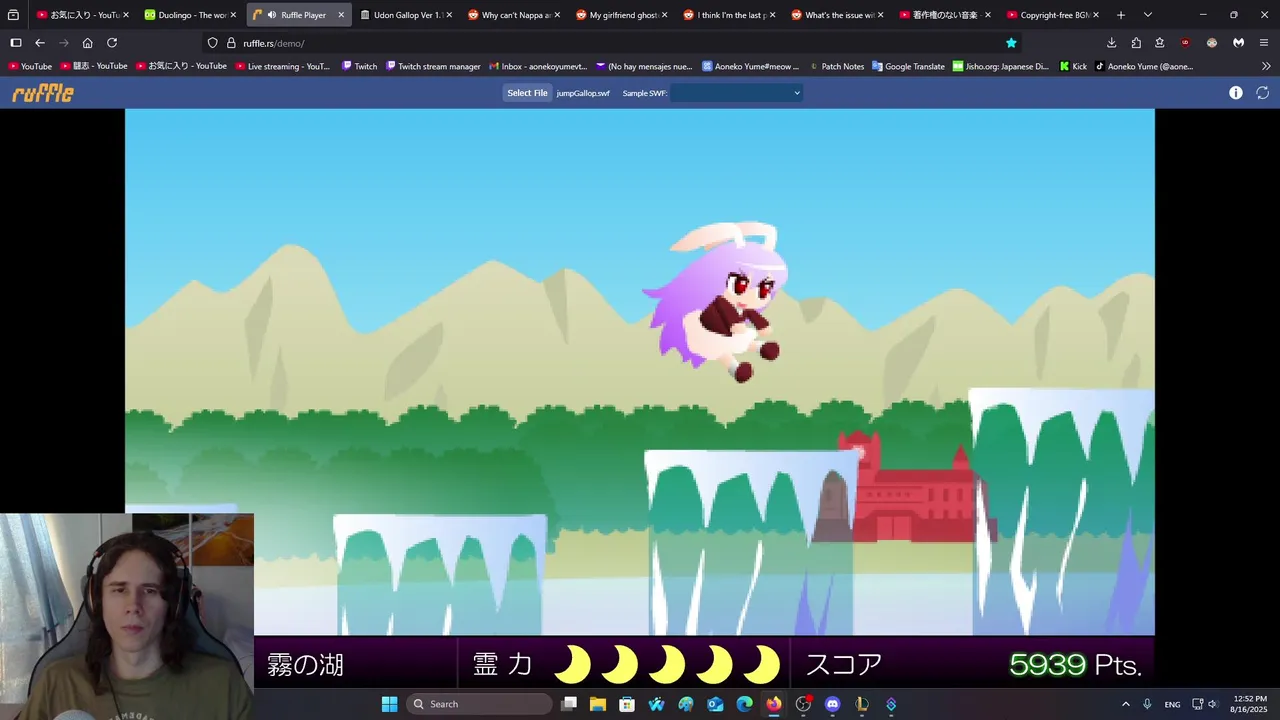Open the Twitch stream manager bookmark
This screenshot has height=720, width=1280.
point(433,66)
